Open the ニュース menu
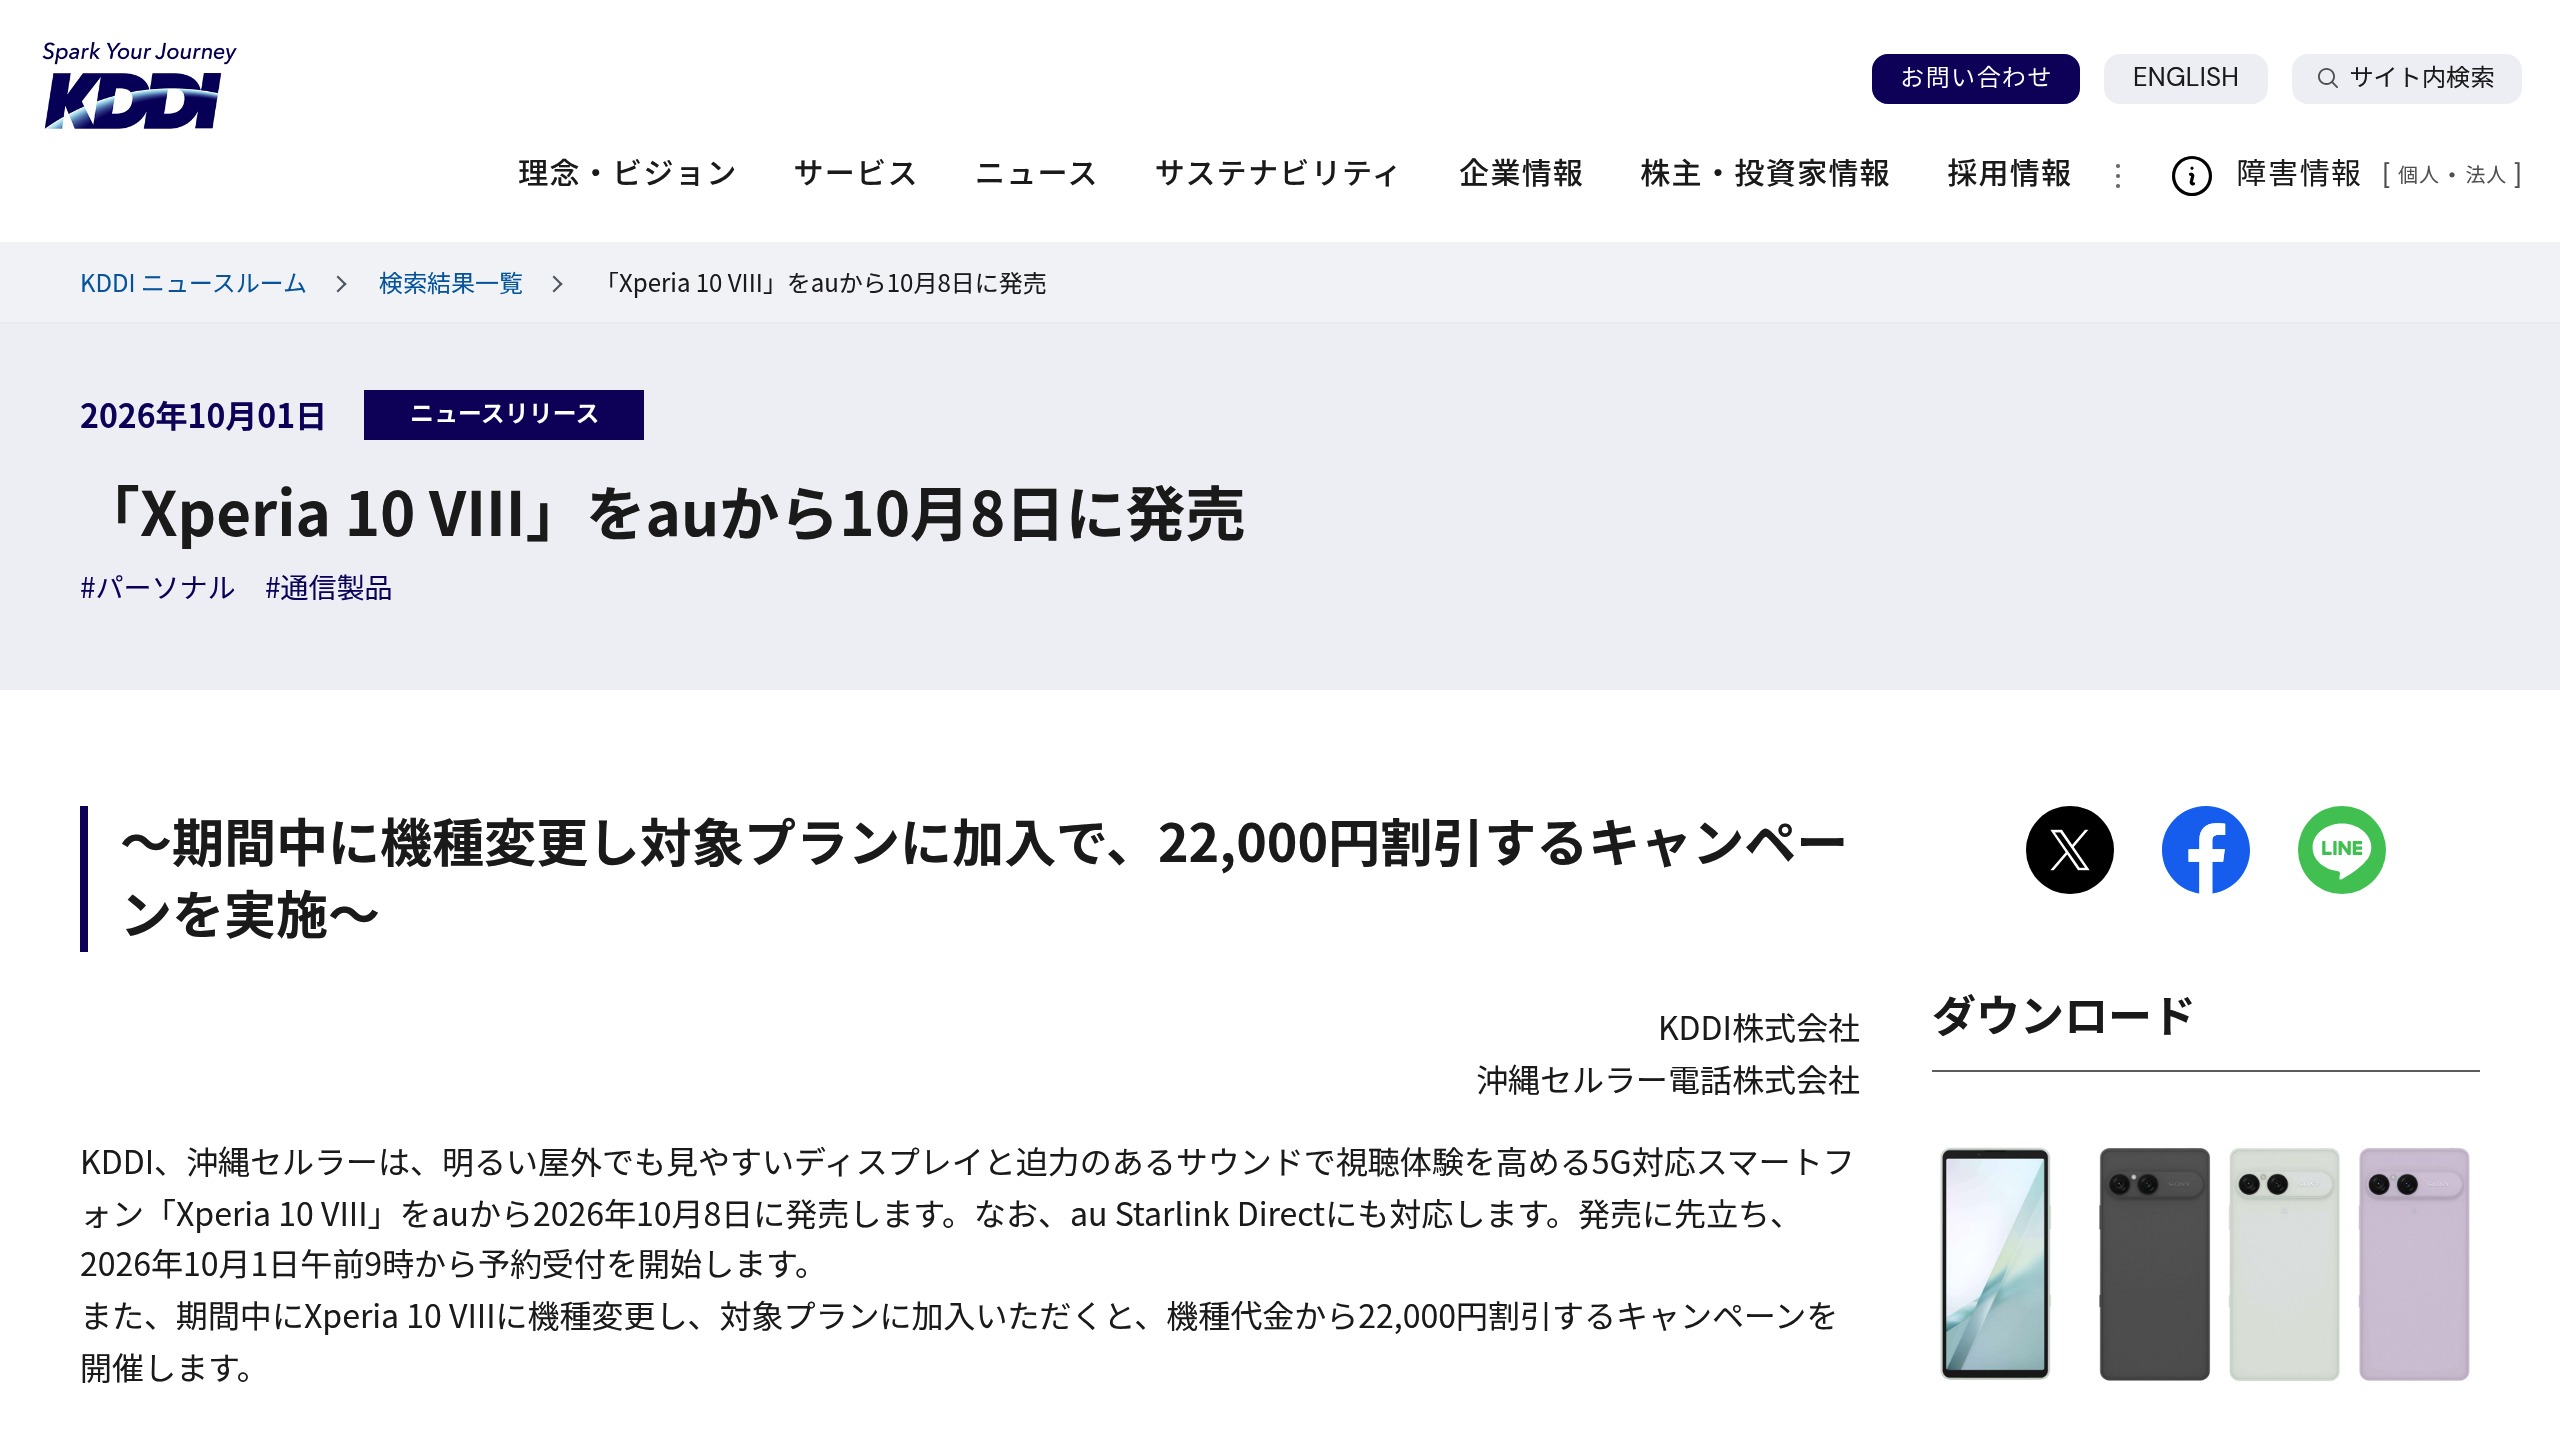The image size is (2560, 1440). (1036, 173)
